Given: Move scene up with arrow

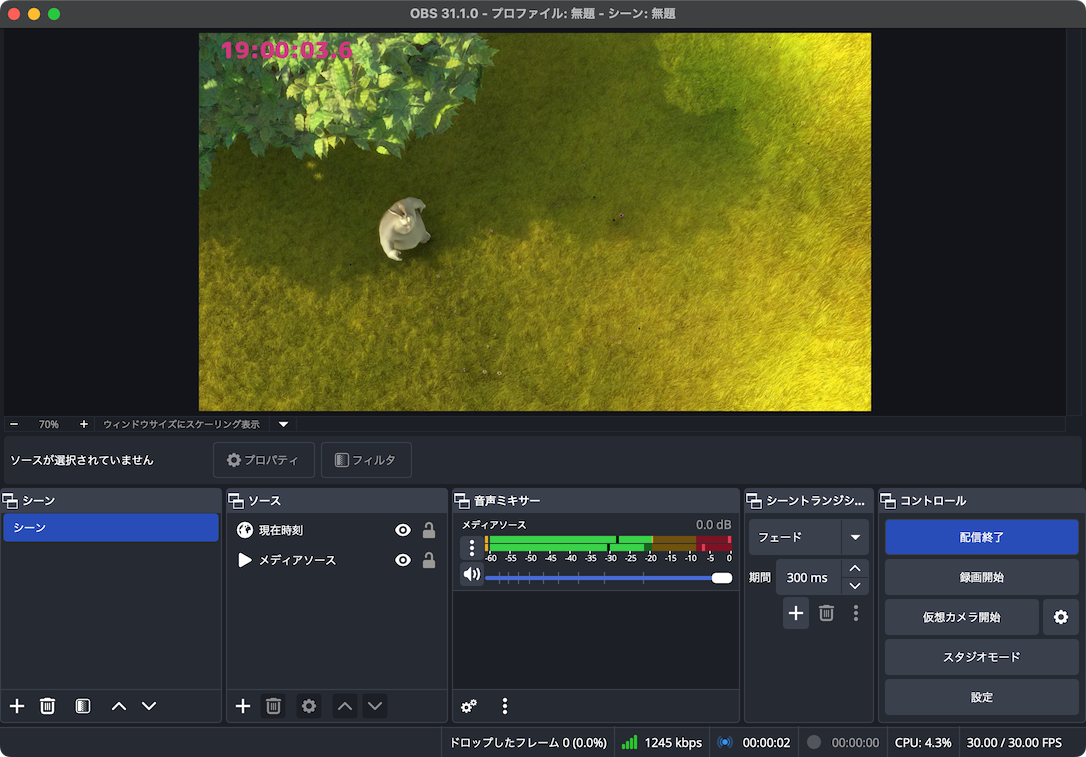Looking at the screenshot, I should coord(118,706).
